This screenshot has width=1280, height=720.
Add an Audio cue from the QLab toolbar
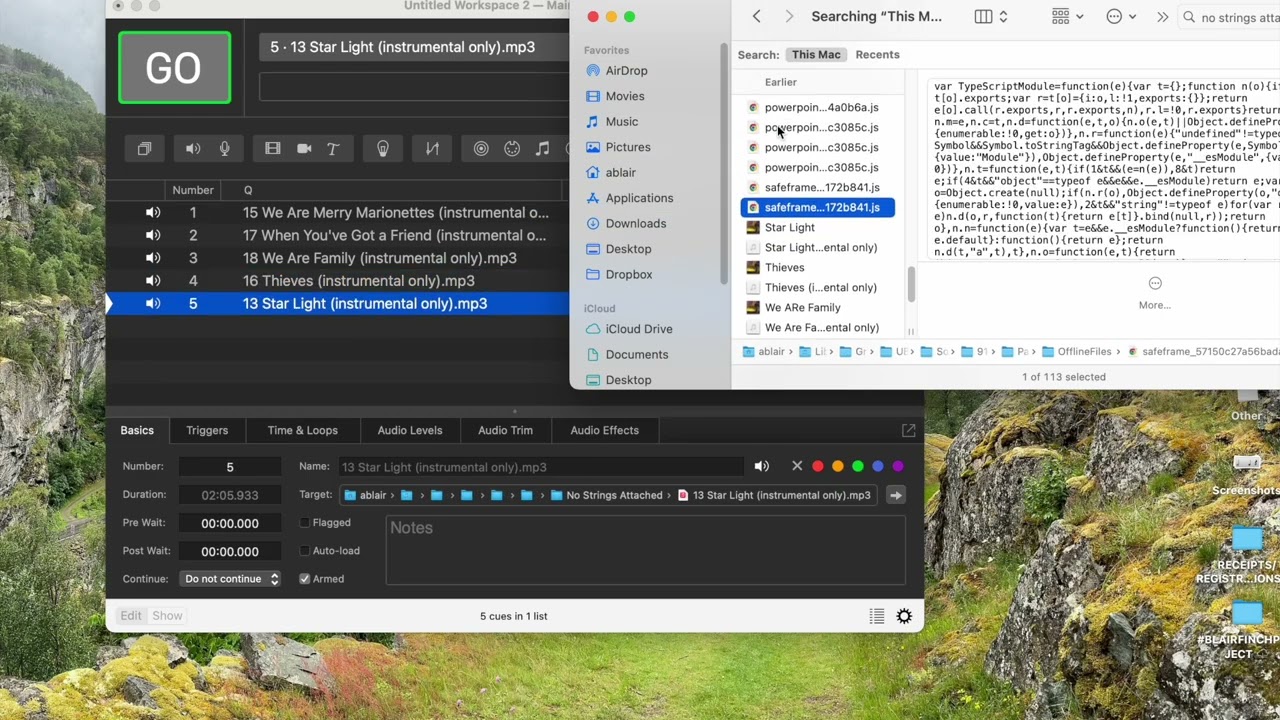tap(193, 149)
